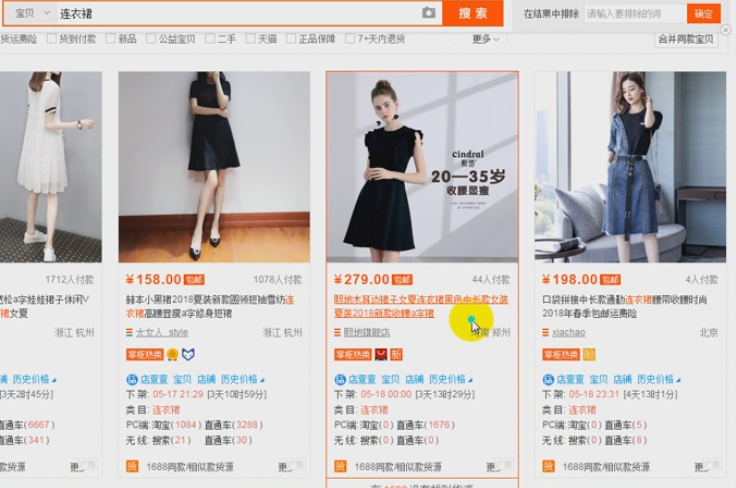This screenshot has height=488, width=736.
Task: Click the 掌柜热卖 badge under xiachao
Action: [x=561, y=354]
